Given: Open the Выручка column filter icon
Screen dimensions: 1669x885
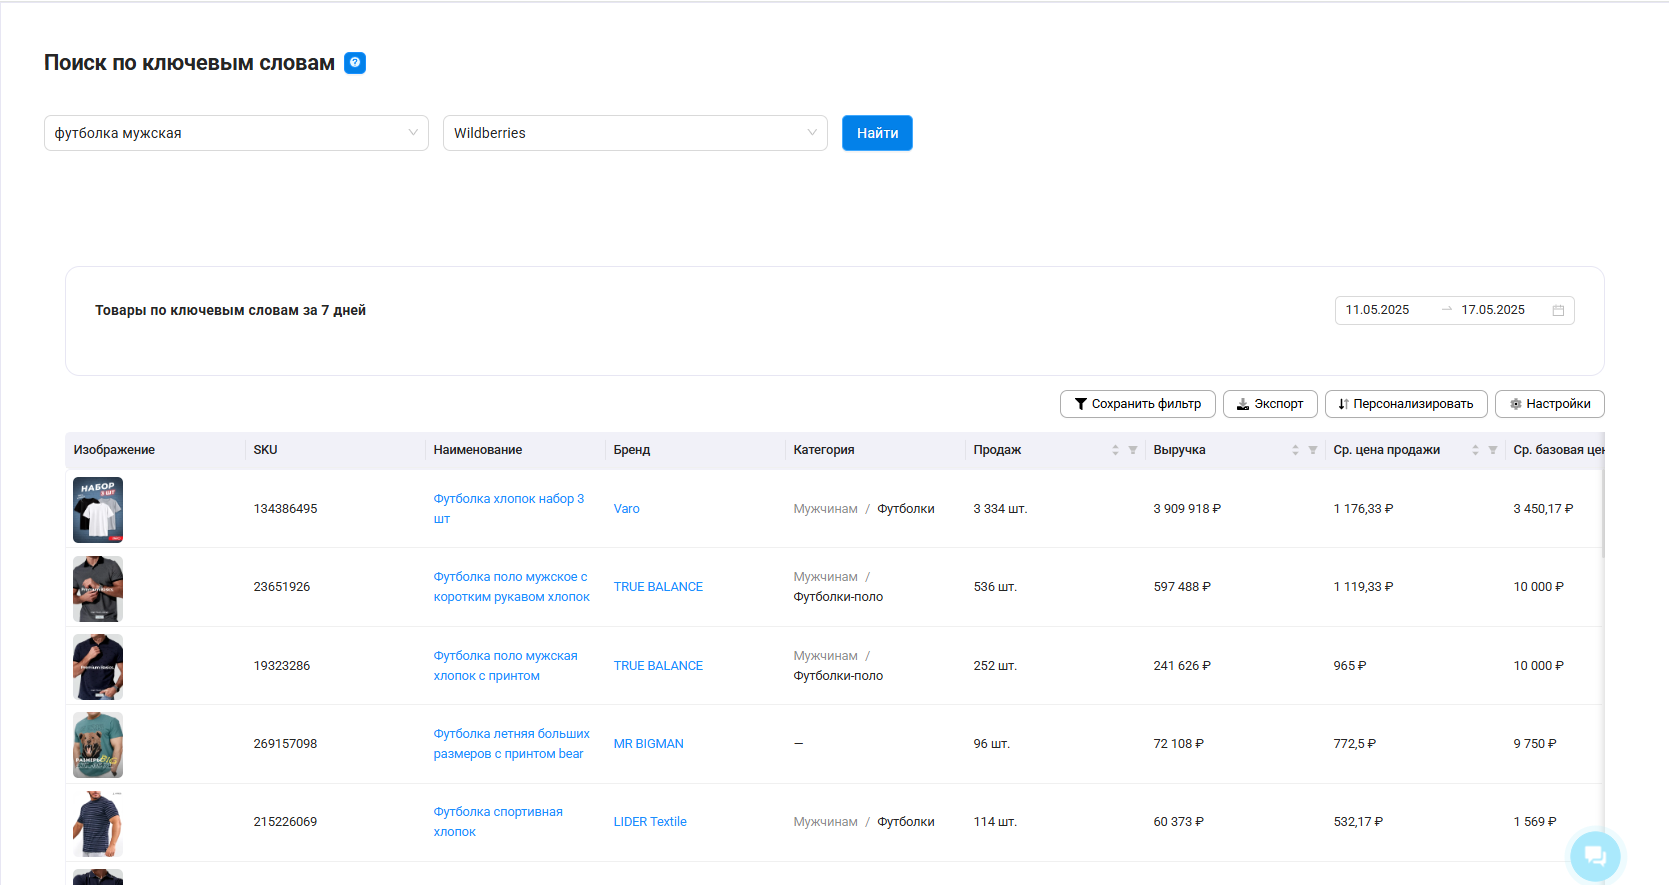Looking at the screenshot, I should pos(1313,450).
